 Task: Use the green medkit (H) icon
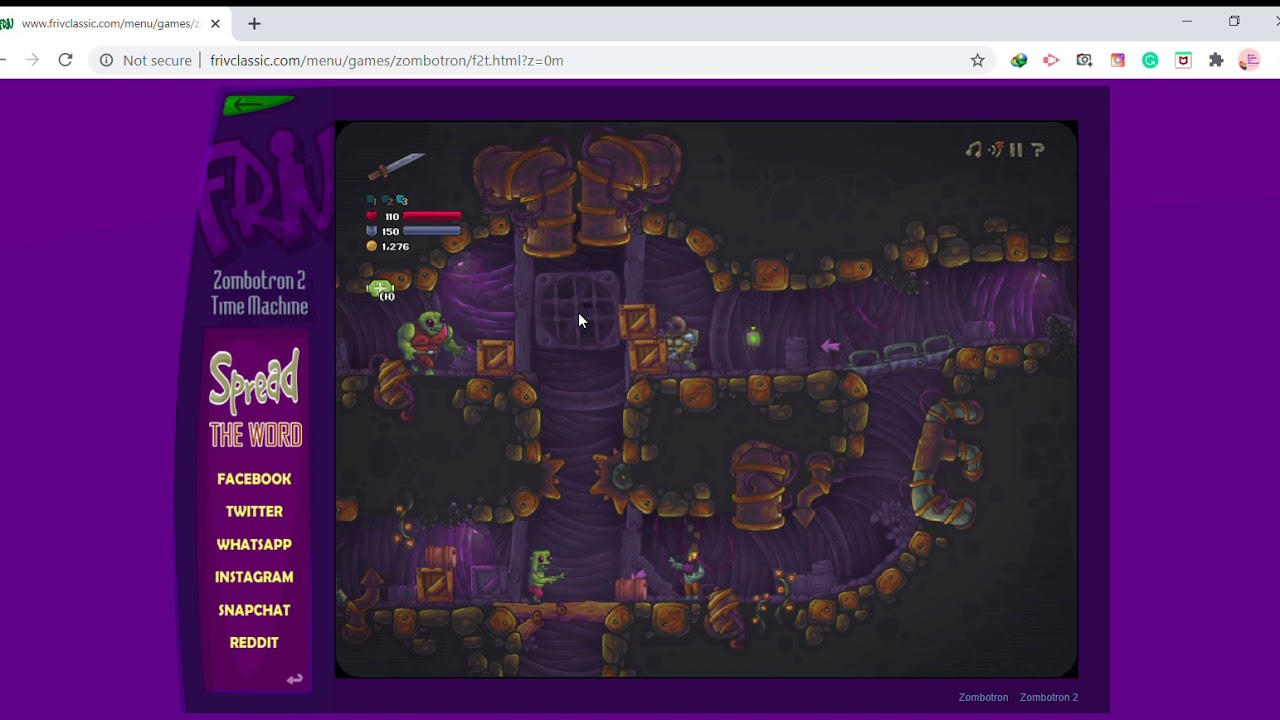pos(381,290)
